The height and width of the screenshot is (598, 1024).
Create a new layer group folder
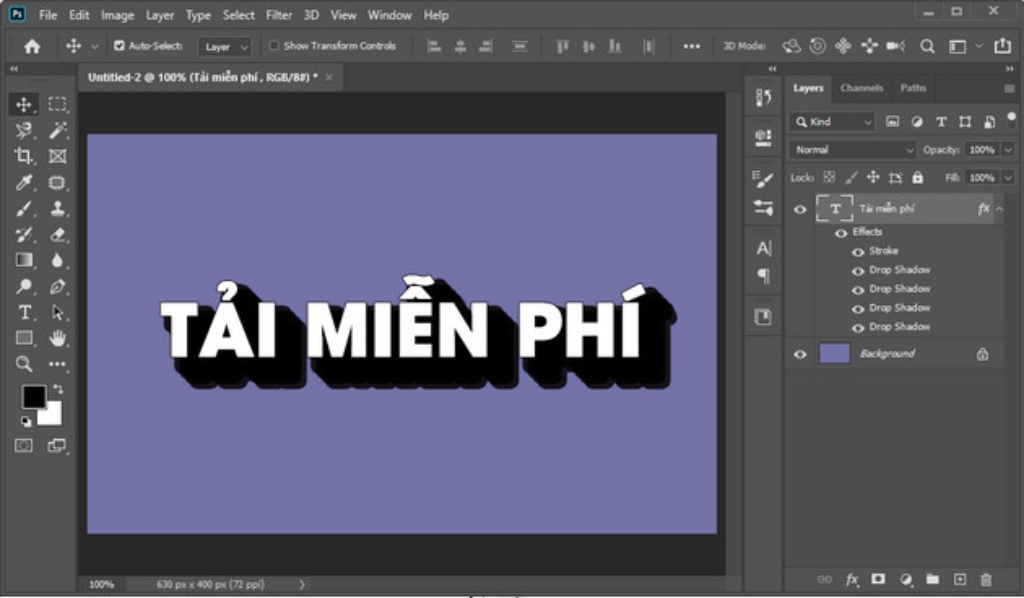pyautogui.click(x=932, y=579)
